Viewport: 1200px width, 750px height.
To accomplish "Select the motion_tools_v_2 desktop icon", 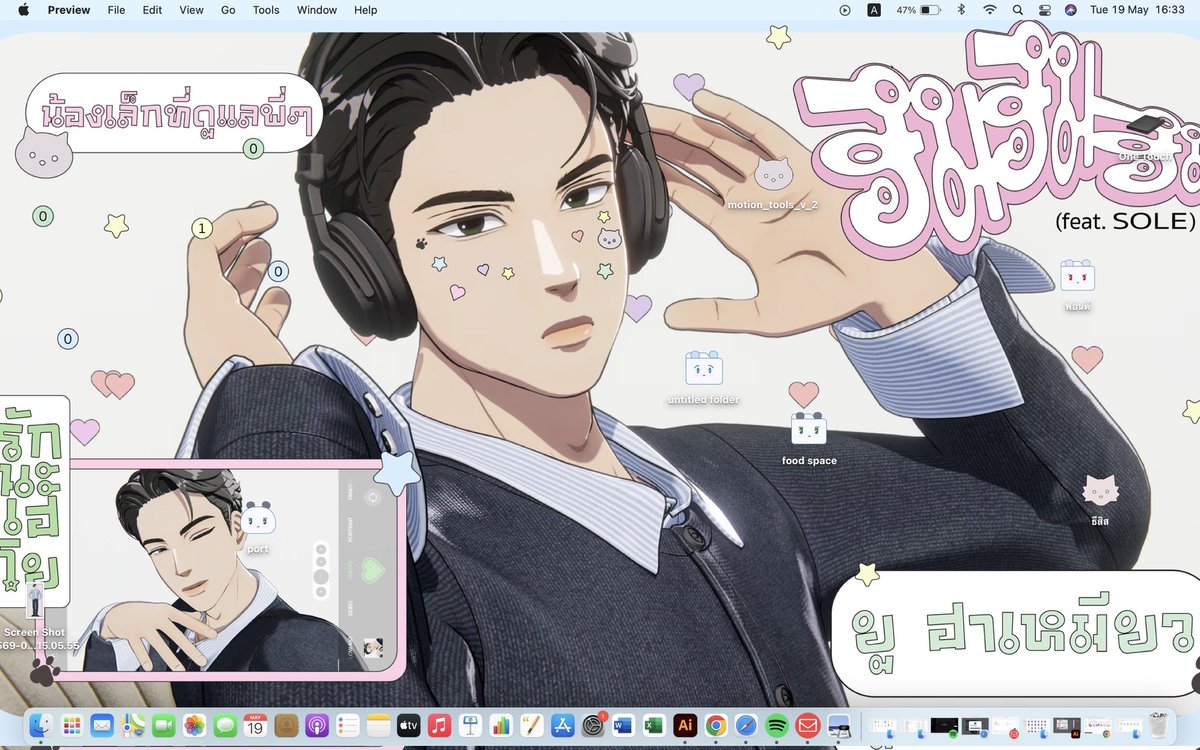I will tap(773, 184).
